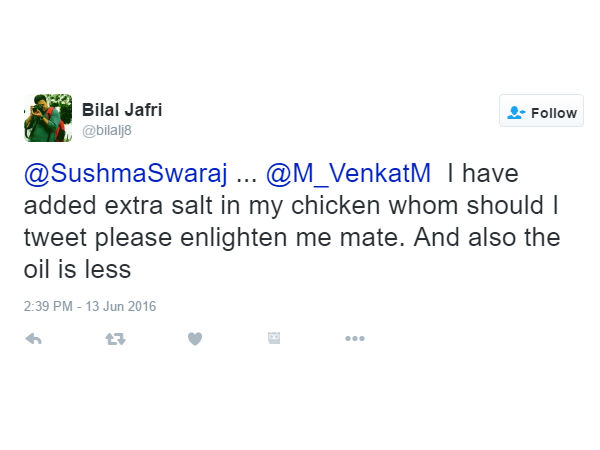Like the tweet with the heart icon
Image resolution: width=600 pixels, height=450 pixels.
coord(195,339)
